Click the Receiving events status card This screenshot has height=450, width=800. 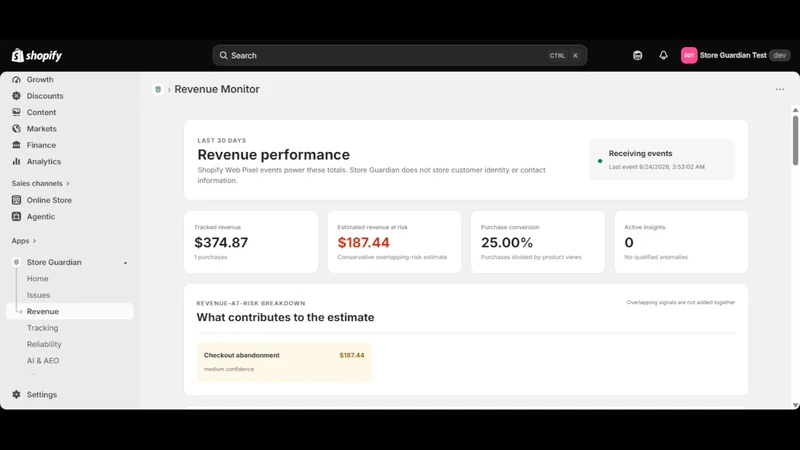[661, 160]
